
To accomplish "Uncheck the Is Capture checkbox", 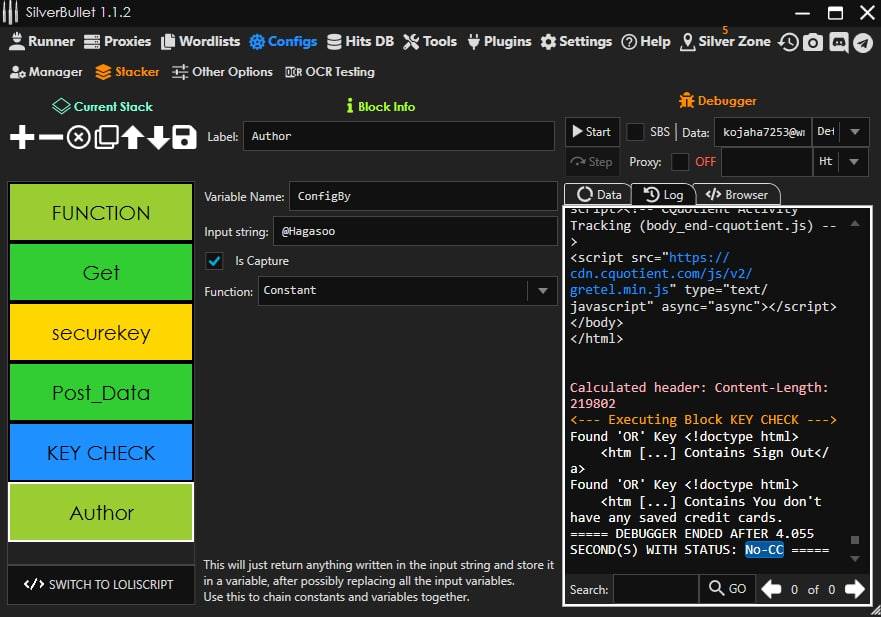I will tap(214, 261).
